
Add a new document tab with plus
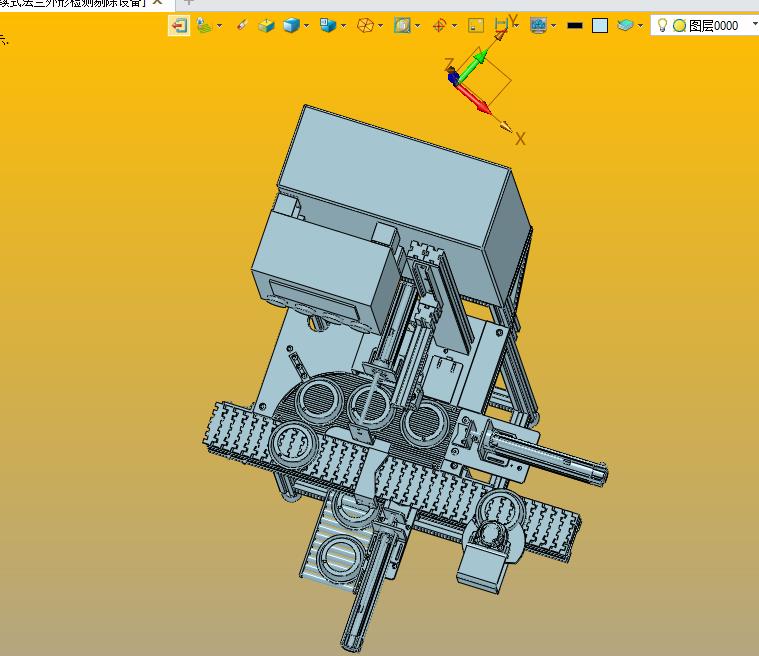(x=189, y=2)
